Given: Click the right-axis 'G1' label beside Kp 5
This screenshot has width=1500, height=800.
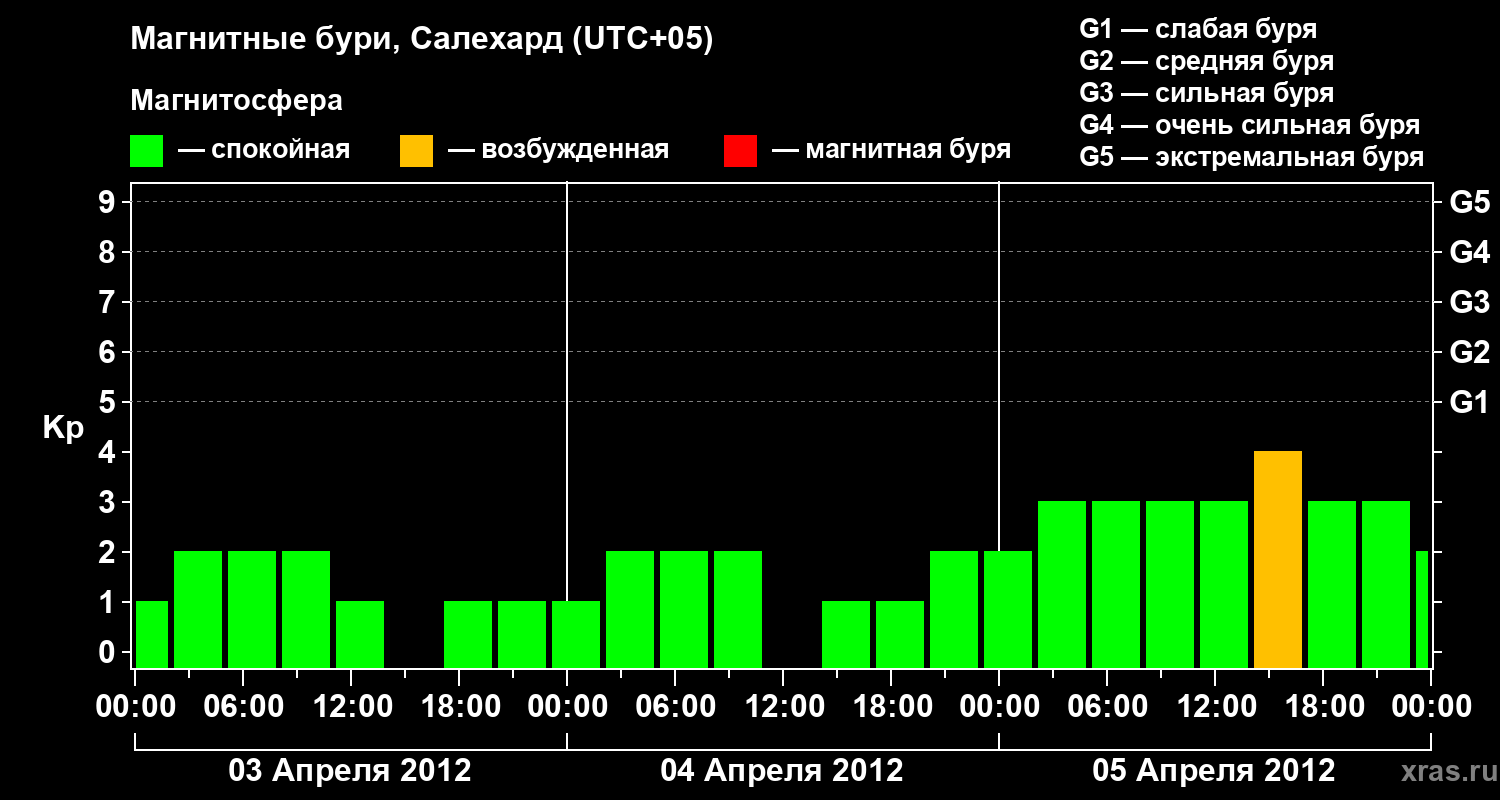Looking at the screenshot, I should pos(1470,402).
